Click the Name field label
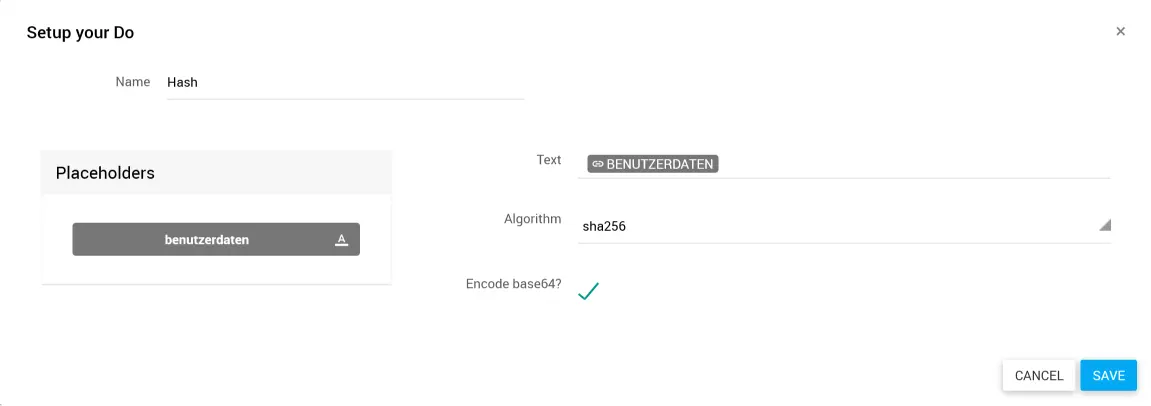This screenshot has width=1151, height=406. click(133, 82)
